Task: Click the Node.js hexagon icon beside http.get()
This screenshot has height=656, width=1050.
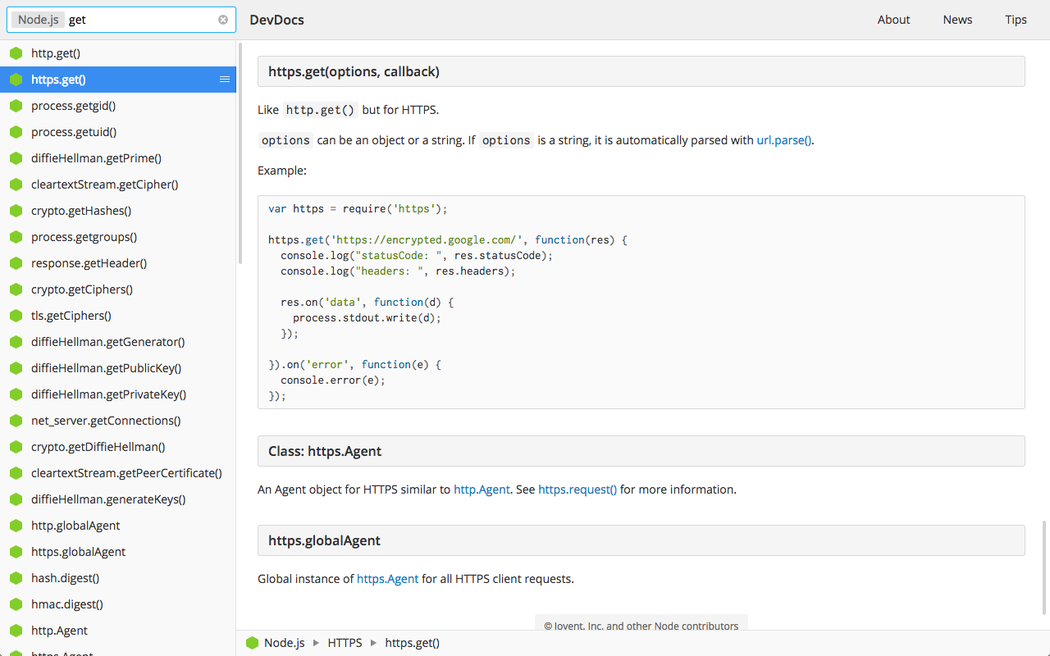Action: pyautogui.click(x=16, y=53)
